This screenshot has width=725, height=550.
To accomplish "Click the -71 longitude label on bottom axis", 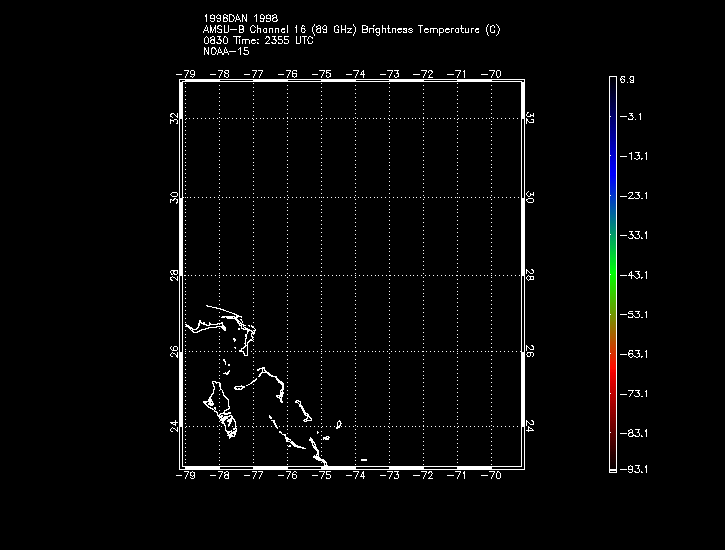I will tap(457, 475).
